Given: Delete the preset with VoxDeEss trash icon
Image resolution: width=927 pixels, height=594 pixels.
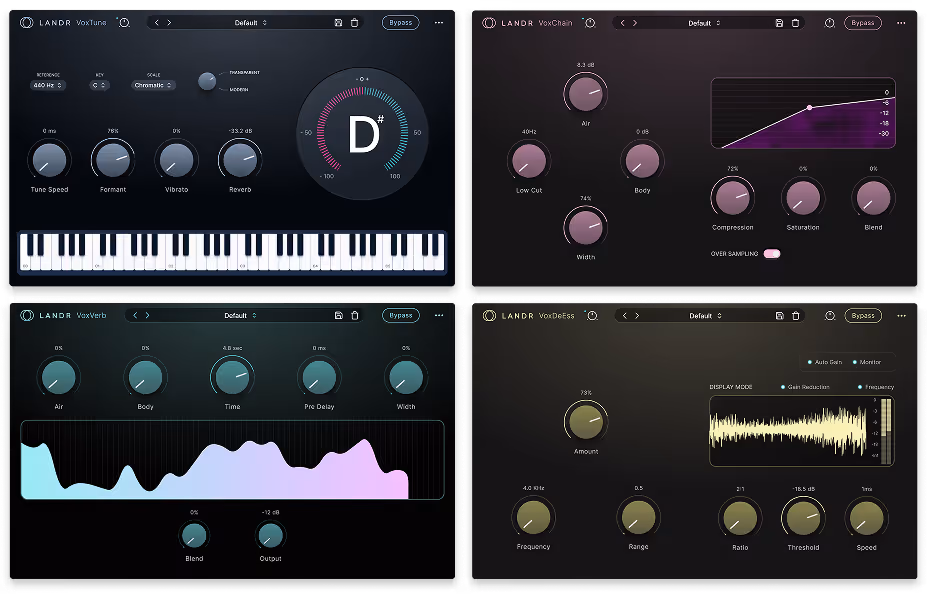Looking at the screenshot, I should 796,316.
